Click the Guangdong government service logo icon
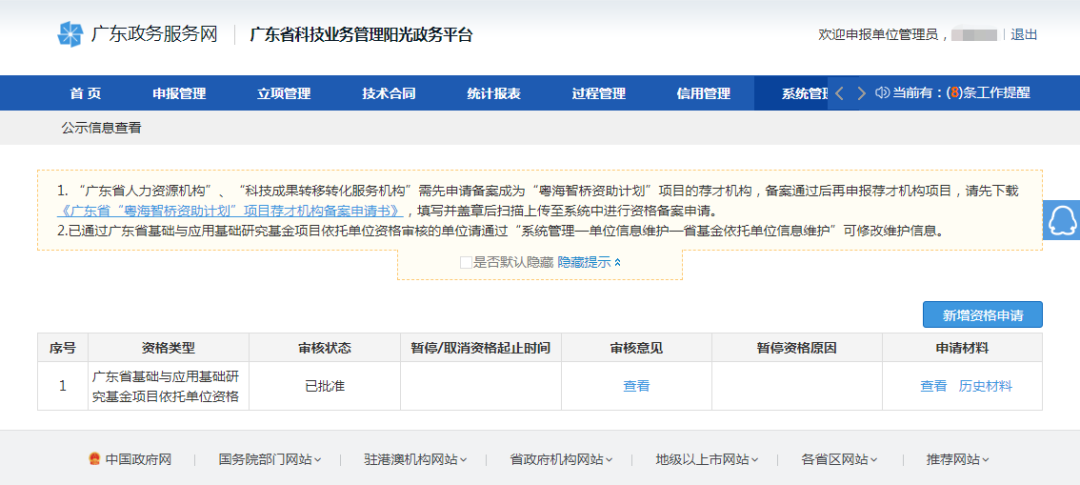1080x485 pixels. pos(70,35)
